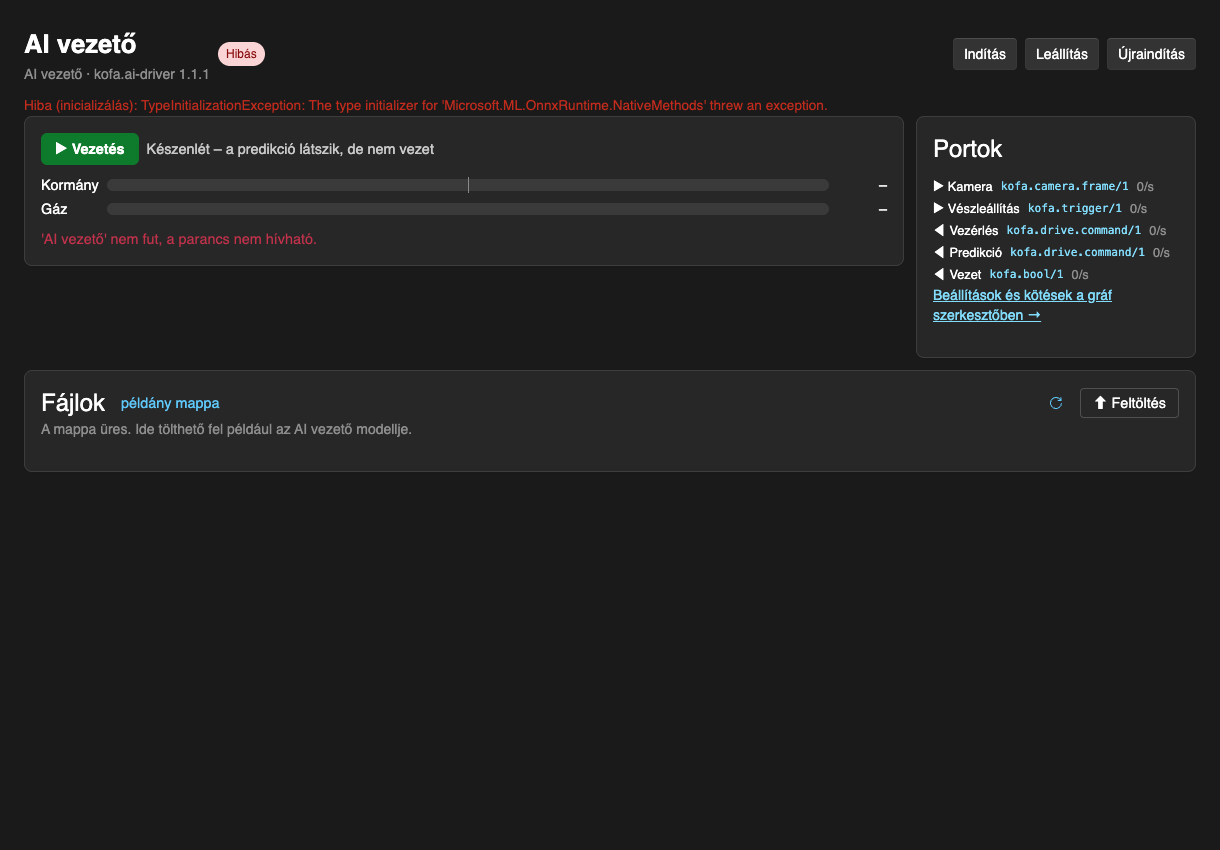This screenshot has width=1220, height=850.
Task: Click the Vezet port name
Action: (x=966, y=274)
